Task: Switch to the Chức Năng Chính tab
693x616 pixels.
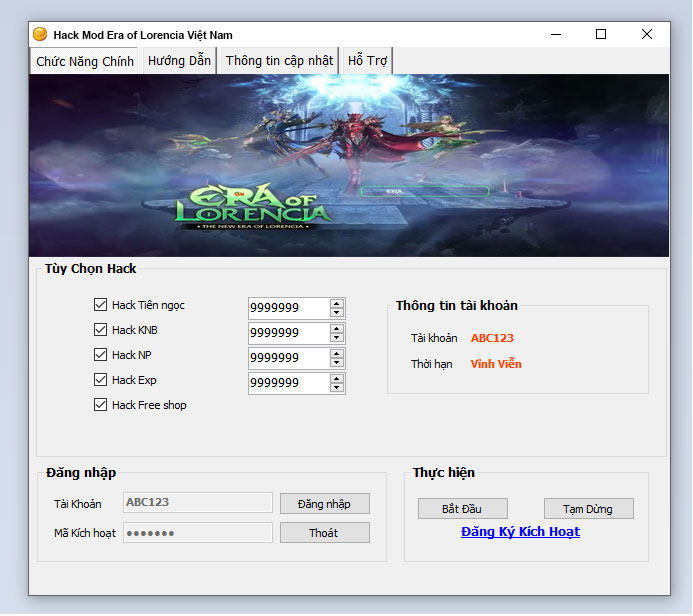Action: coord(85,61)
